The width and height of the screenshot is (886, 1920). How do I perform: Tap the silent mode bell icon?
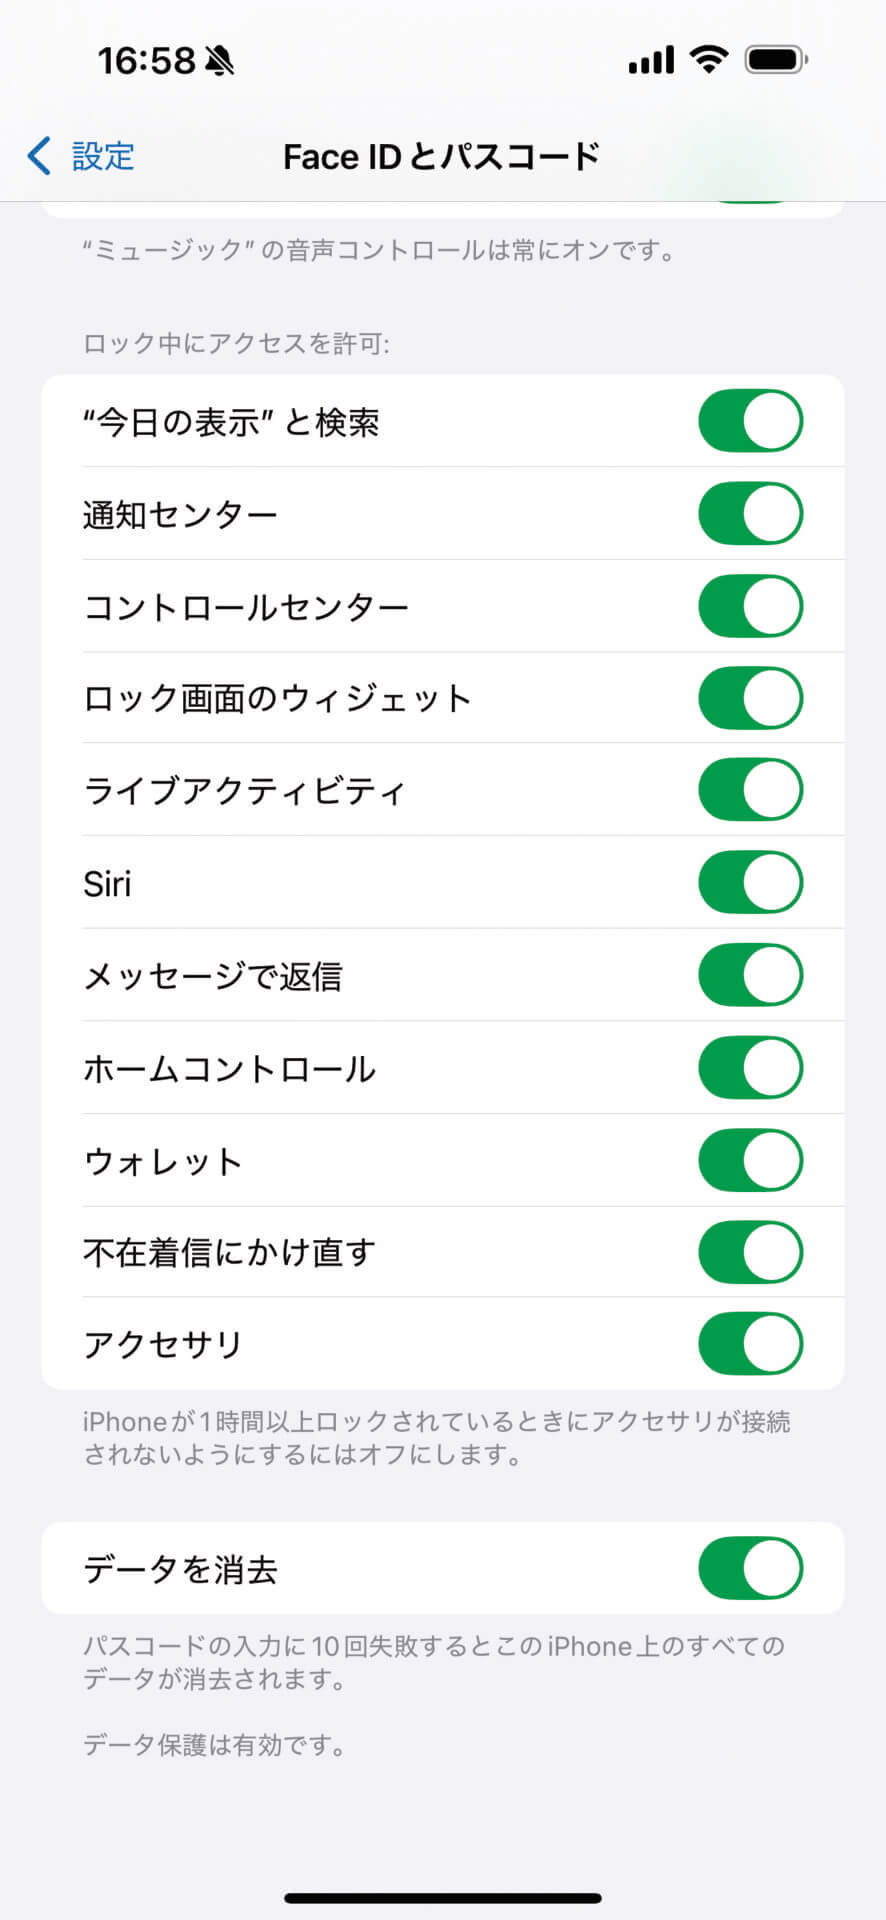[219, 62]
